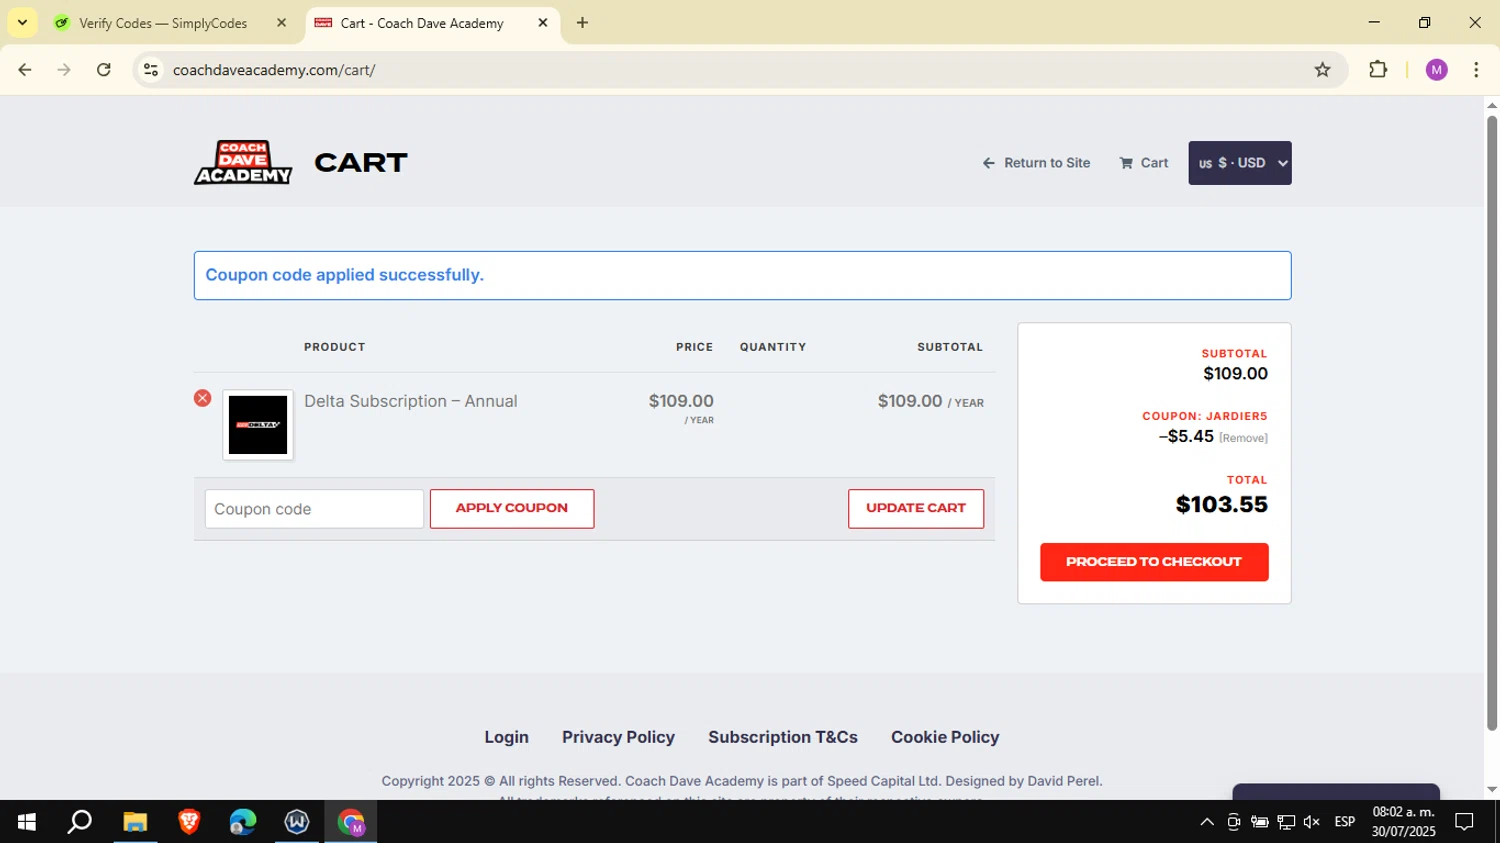Open a new browser tab

[582, 23]
